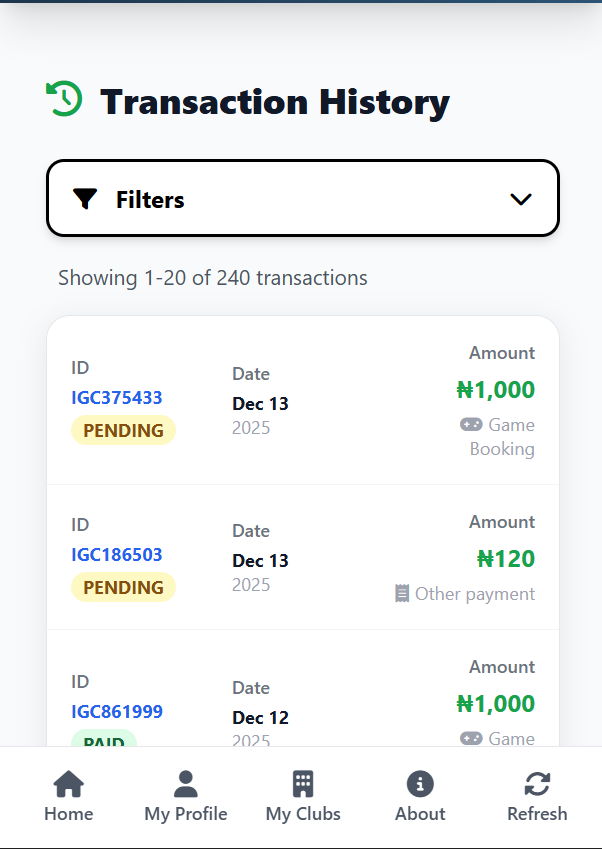The height and width of the screenshot is (849, 602).
Task: Open transaction IGC186503
Action: coord(117,554)
